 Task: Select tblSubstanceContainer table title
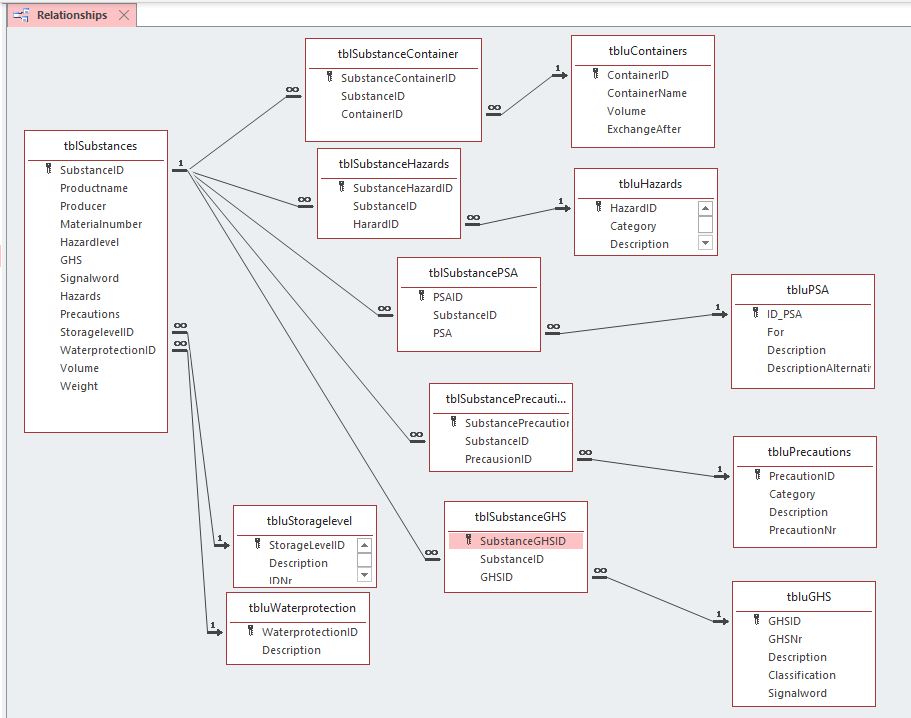[x=397, y=54]
